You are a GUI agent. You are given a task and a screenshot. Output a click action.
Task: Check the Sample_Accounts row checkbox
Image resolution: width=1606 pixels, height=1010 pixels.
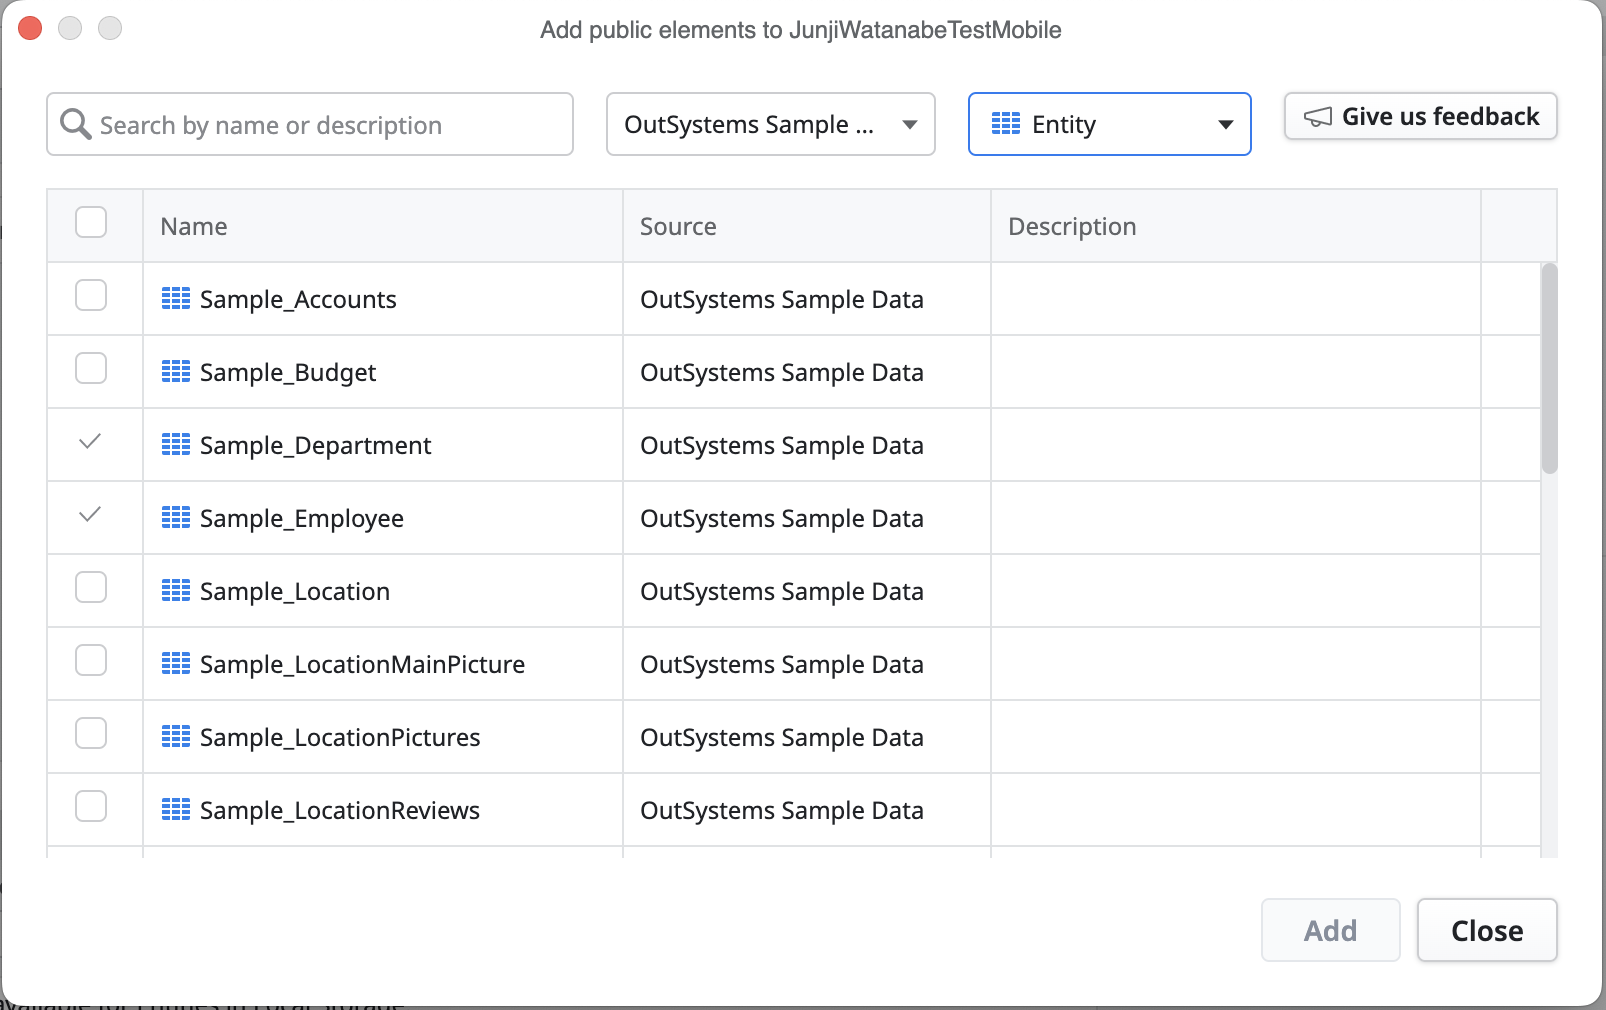coord(91,296)
